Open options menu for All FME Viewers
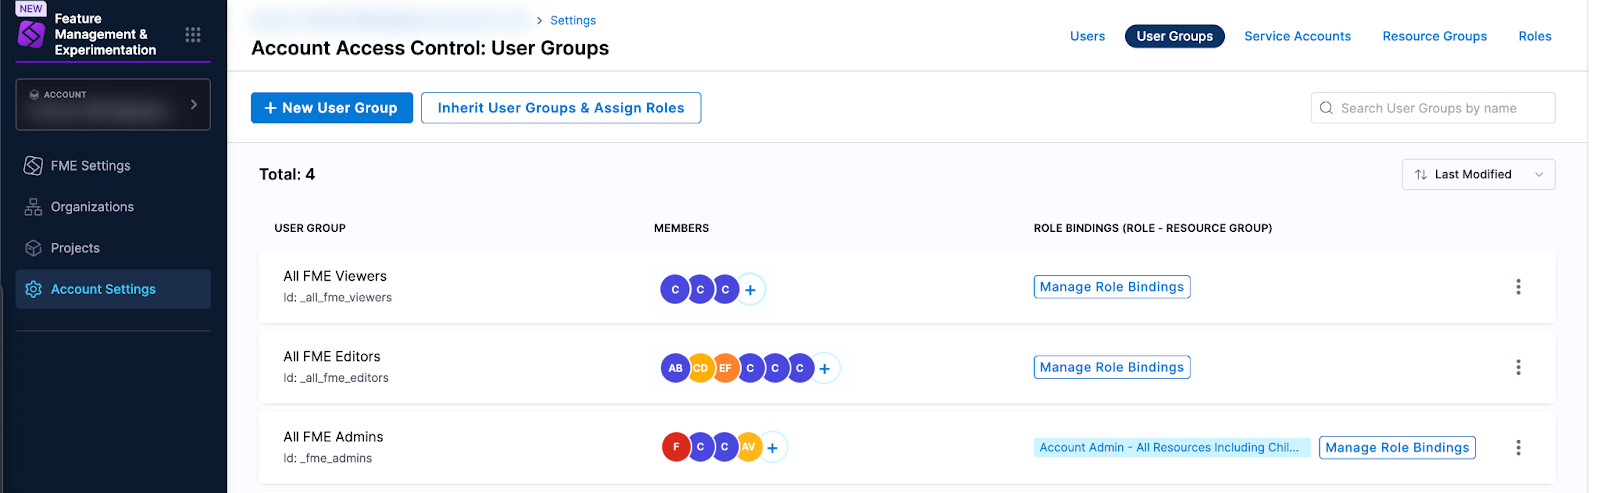1600x493 pixels. point(1518,287)
